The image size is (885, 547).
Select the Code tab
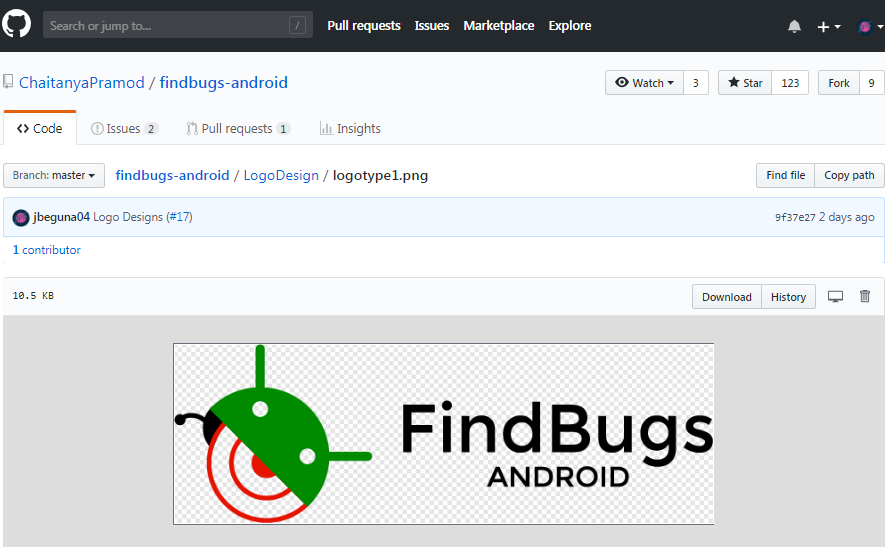click(x=40, y=128)
